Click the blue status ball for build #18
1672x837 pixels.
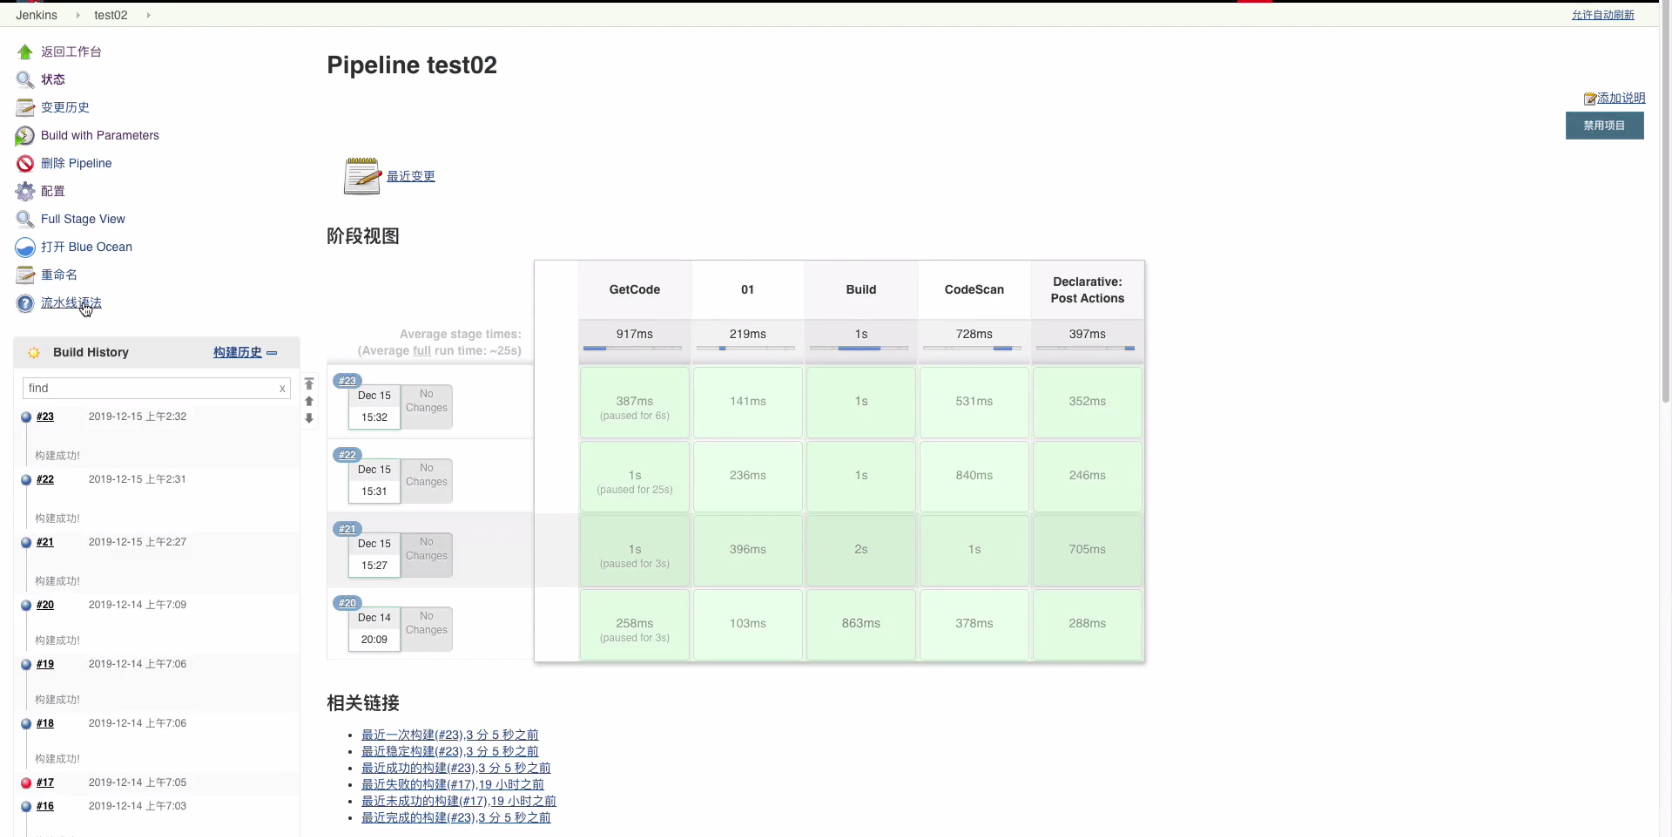pos(26,724)
